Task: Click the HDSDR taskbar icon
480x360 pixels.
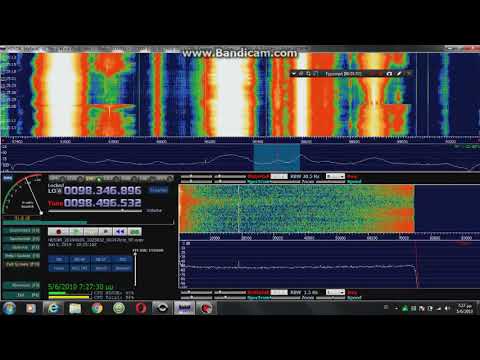Action: 184,308
